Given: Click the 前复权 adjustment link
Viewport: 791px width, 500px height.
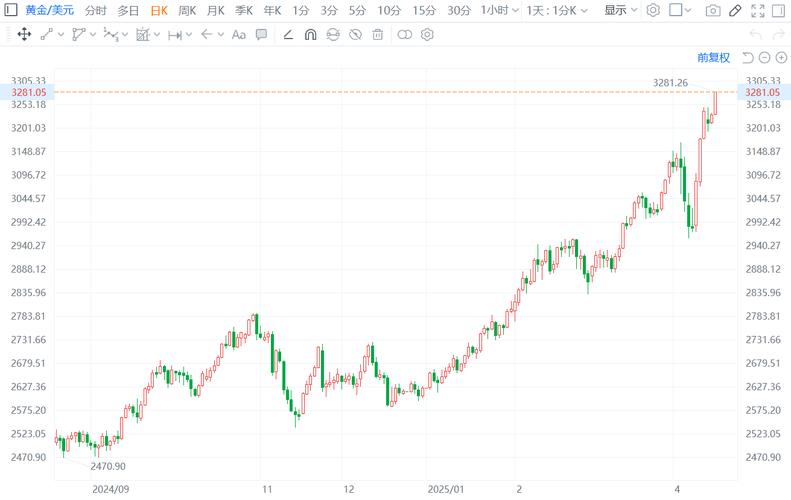Looking at the screenshot, I should tap(713, 58).
